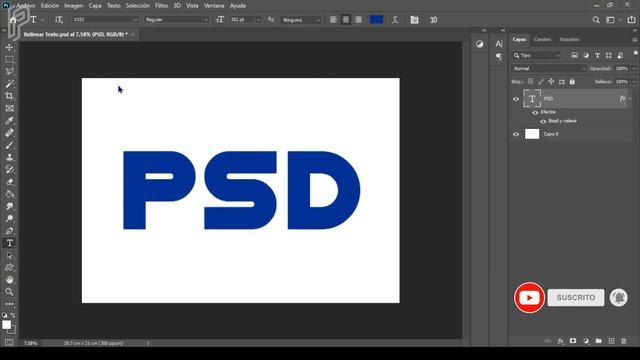Screen dimensions: 640x360
Task: Hide the Bisel y relieve effect
Action: [543, 121]
